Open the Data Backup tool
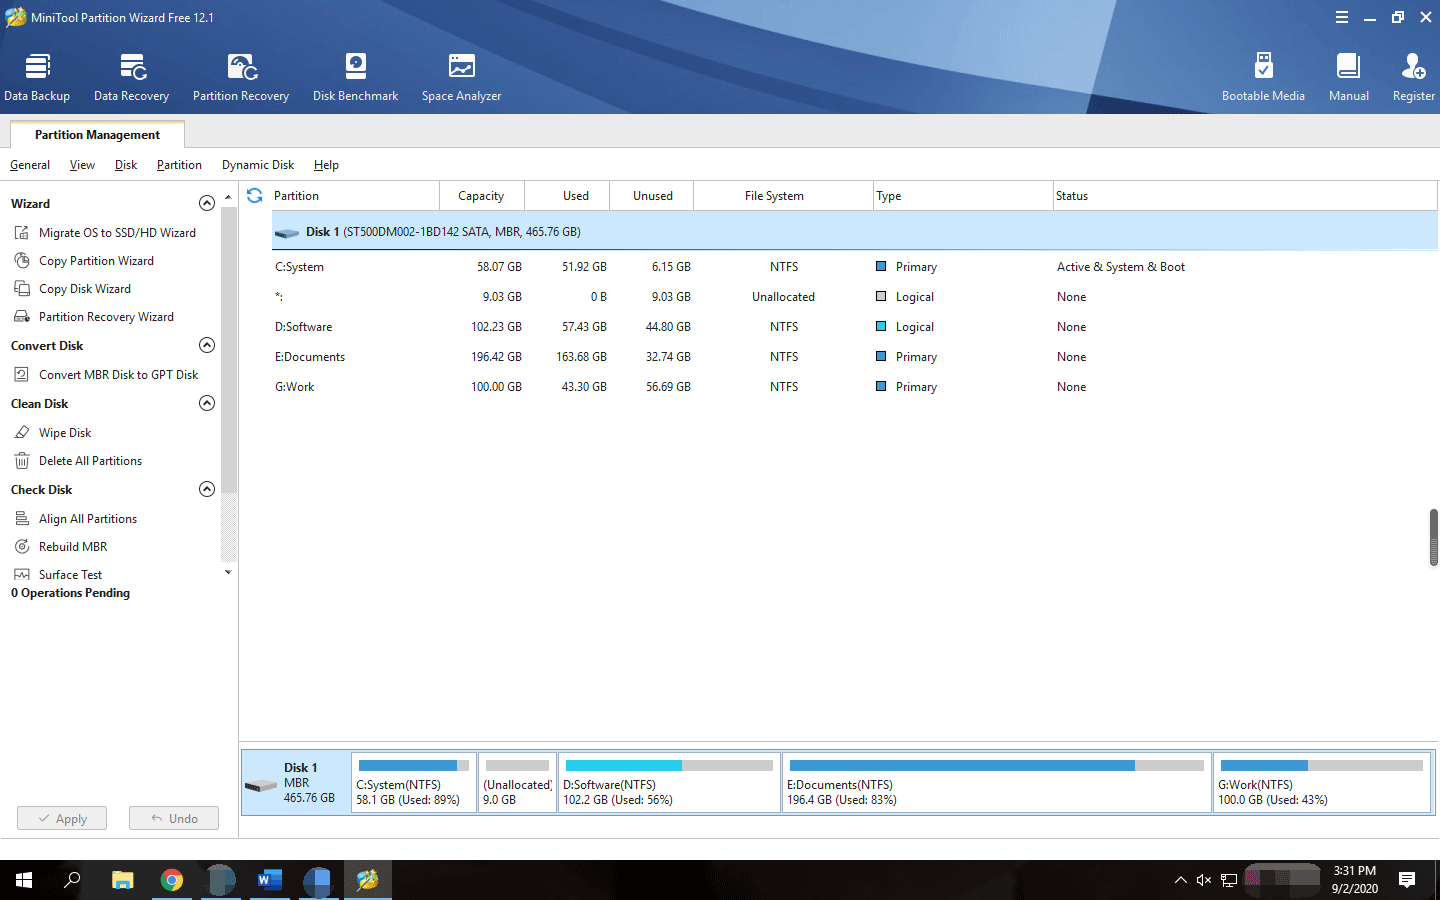This screenshot has height=900, width=1440. point(37,75)
